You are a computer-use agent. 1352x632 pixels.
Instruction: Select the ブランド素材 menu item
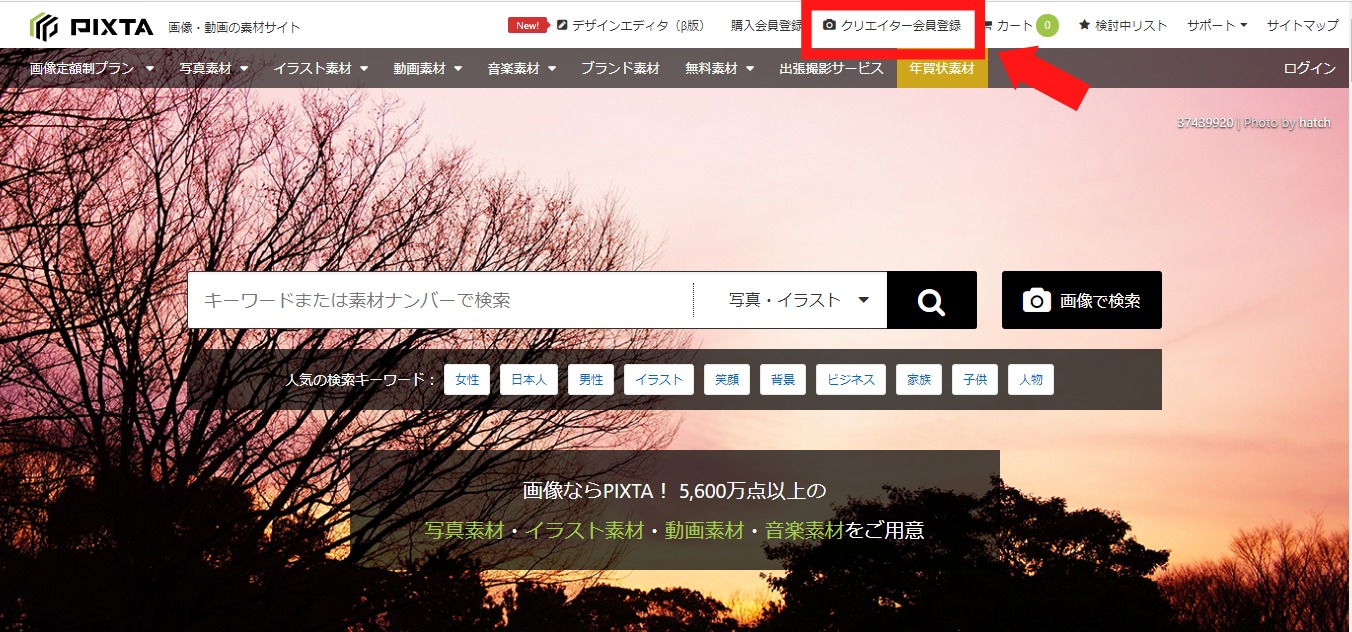click(619, 68)
